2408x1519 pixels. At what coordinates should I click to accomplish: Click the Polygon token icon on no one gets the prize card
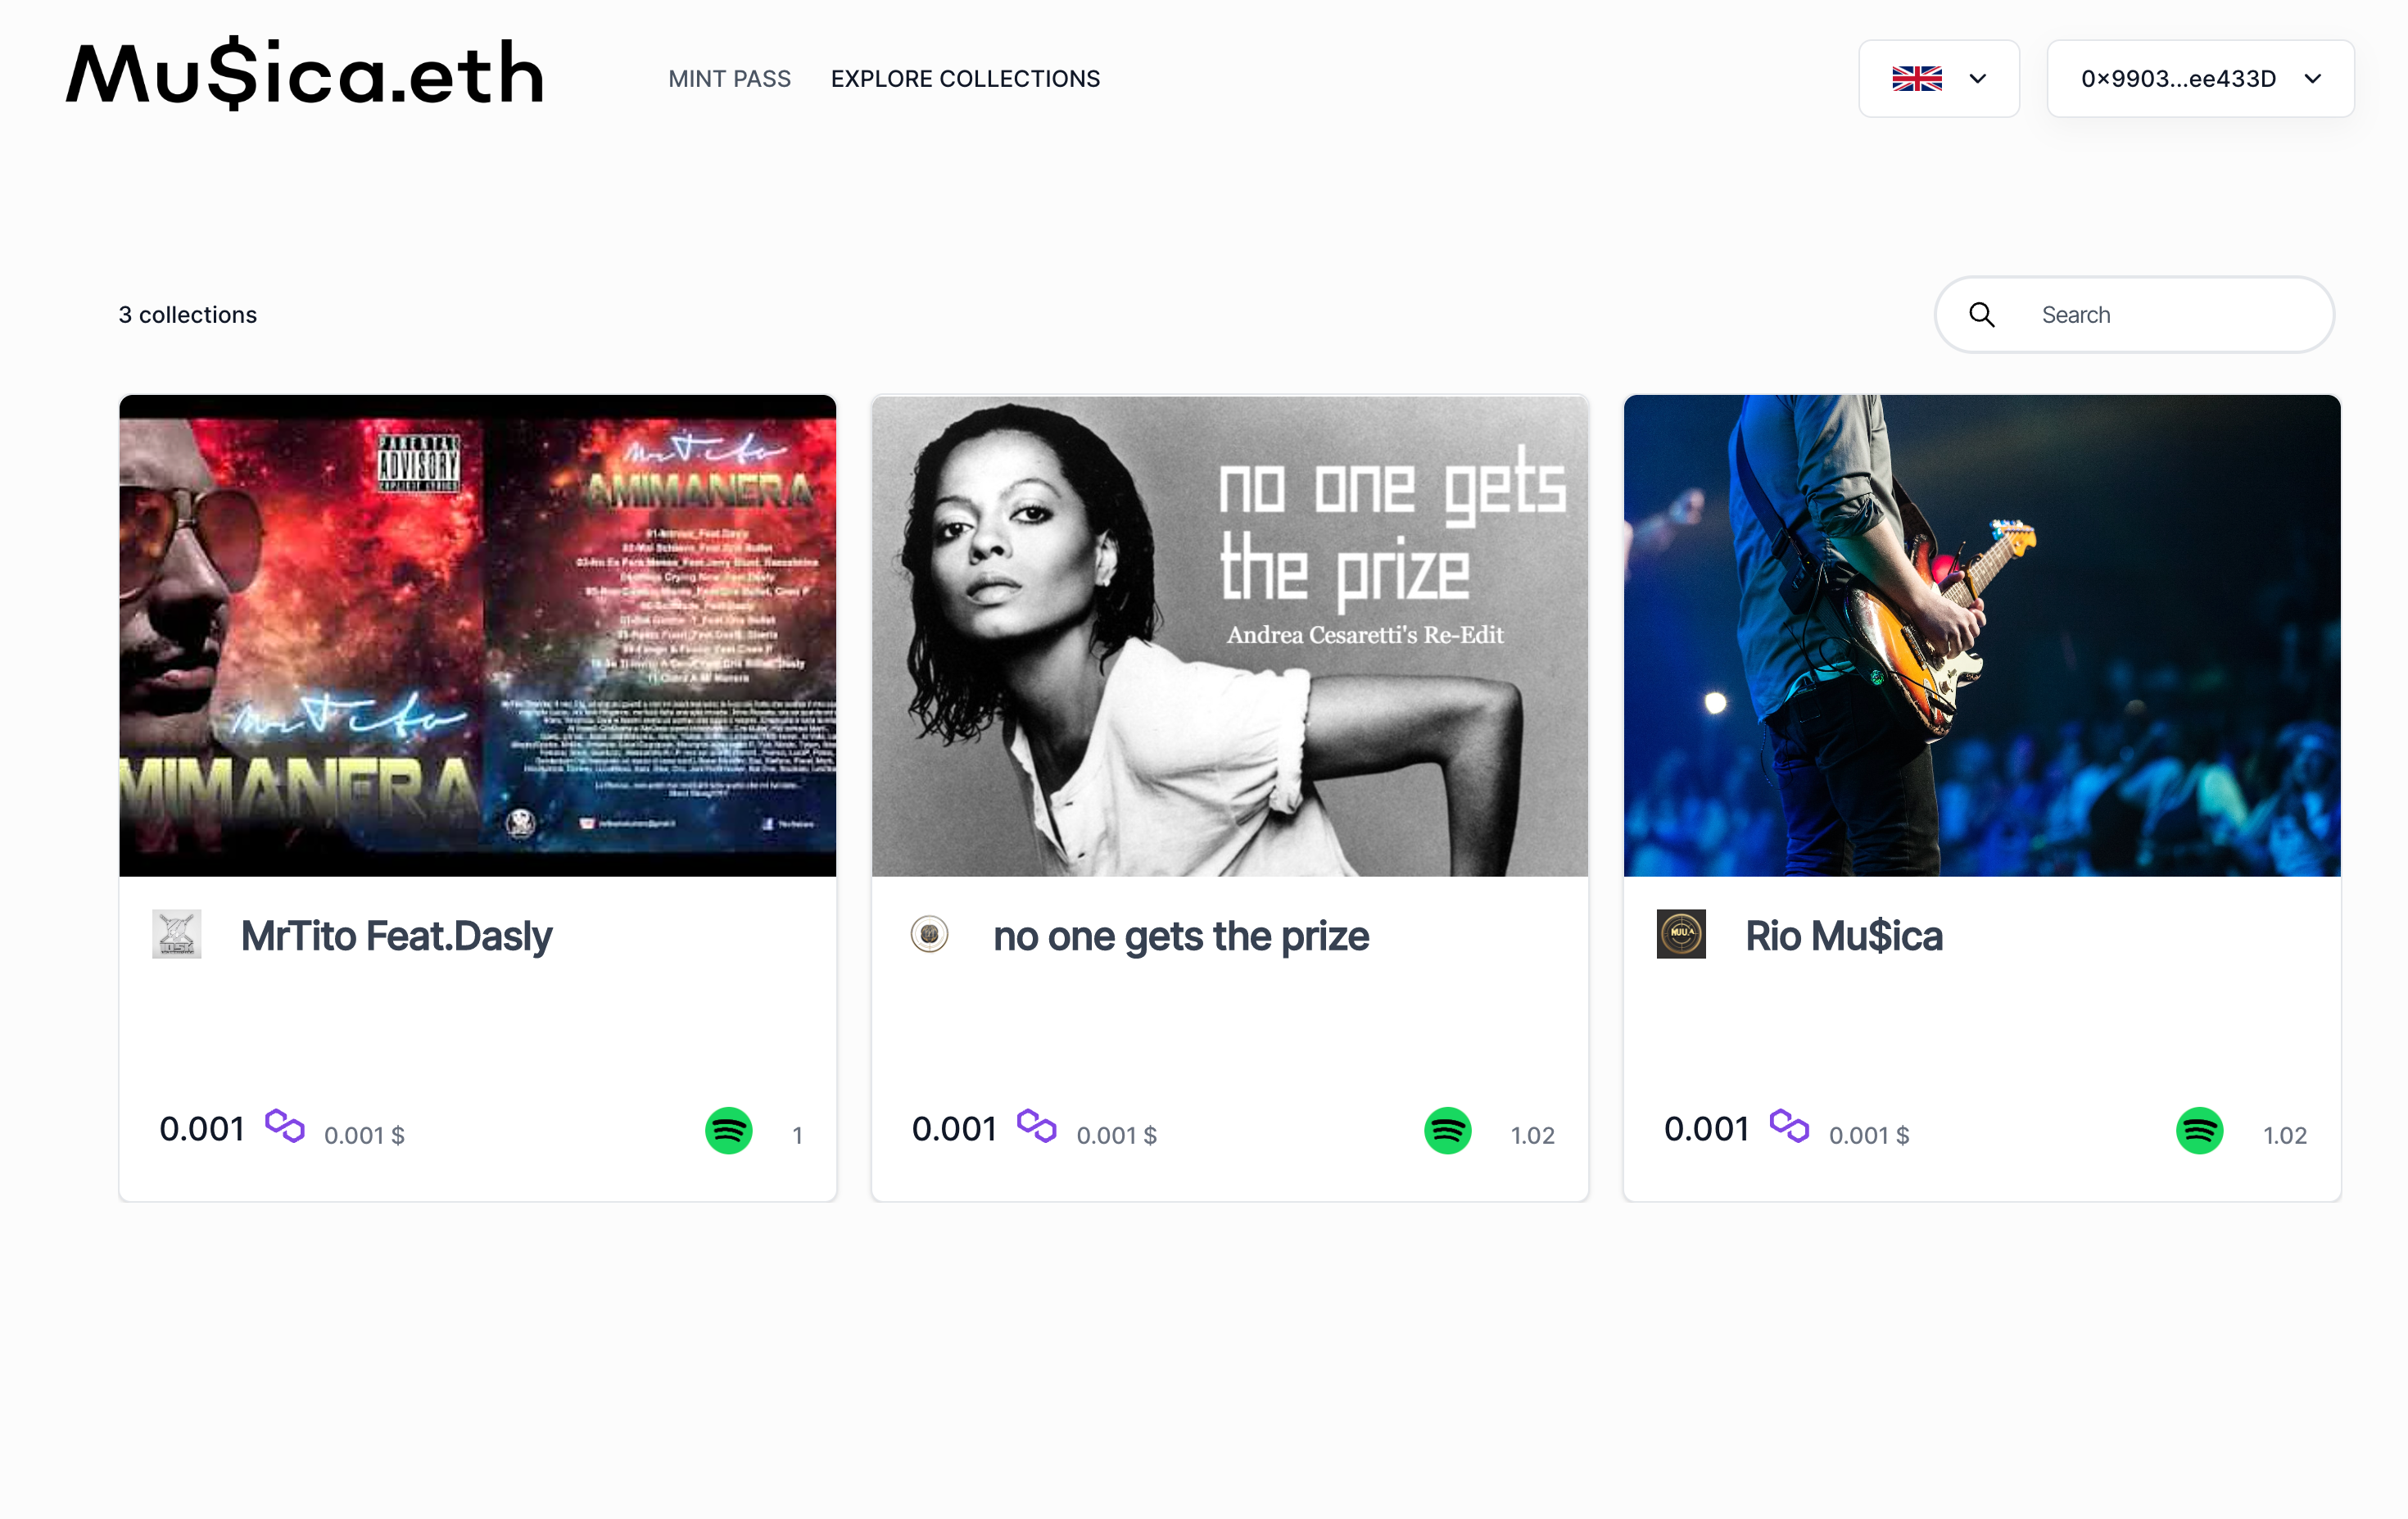point(1037,1126)
